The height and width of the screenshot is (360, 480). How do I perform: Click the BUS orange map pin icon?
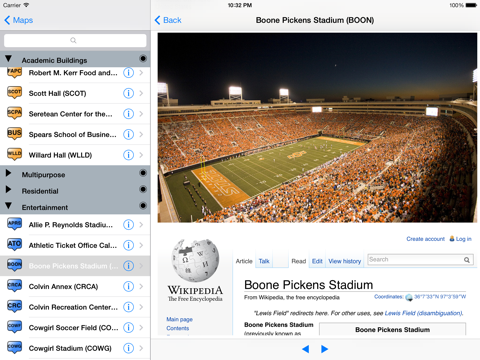pos(14,134)
